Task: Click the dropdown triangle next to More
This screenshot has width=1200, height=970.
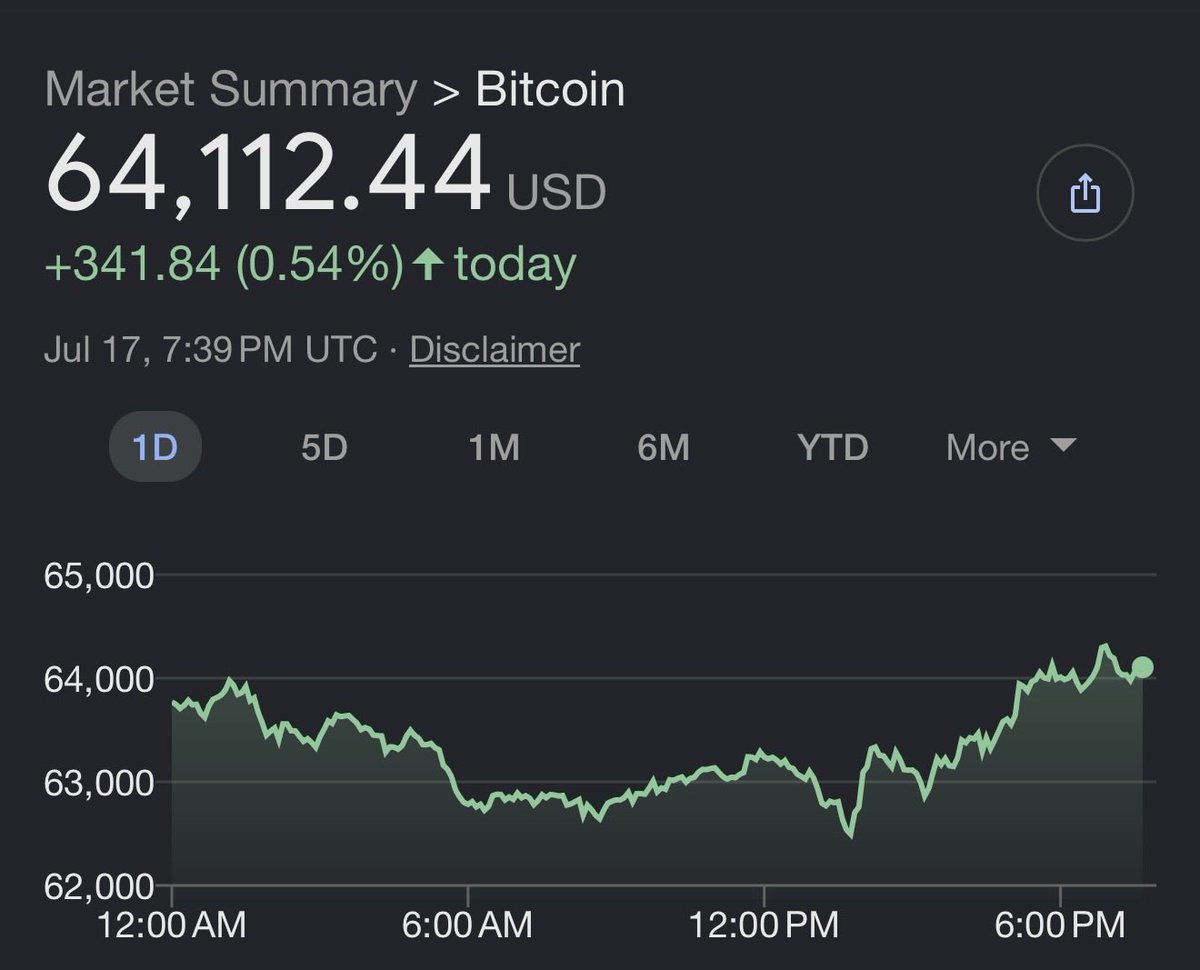Action: (1063, 444)
